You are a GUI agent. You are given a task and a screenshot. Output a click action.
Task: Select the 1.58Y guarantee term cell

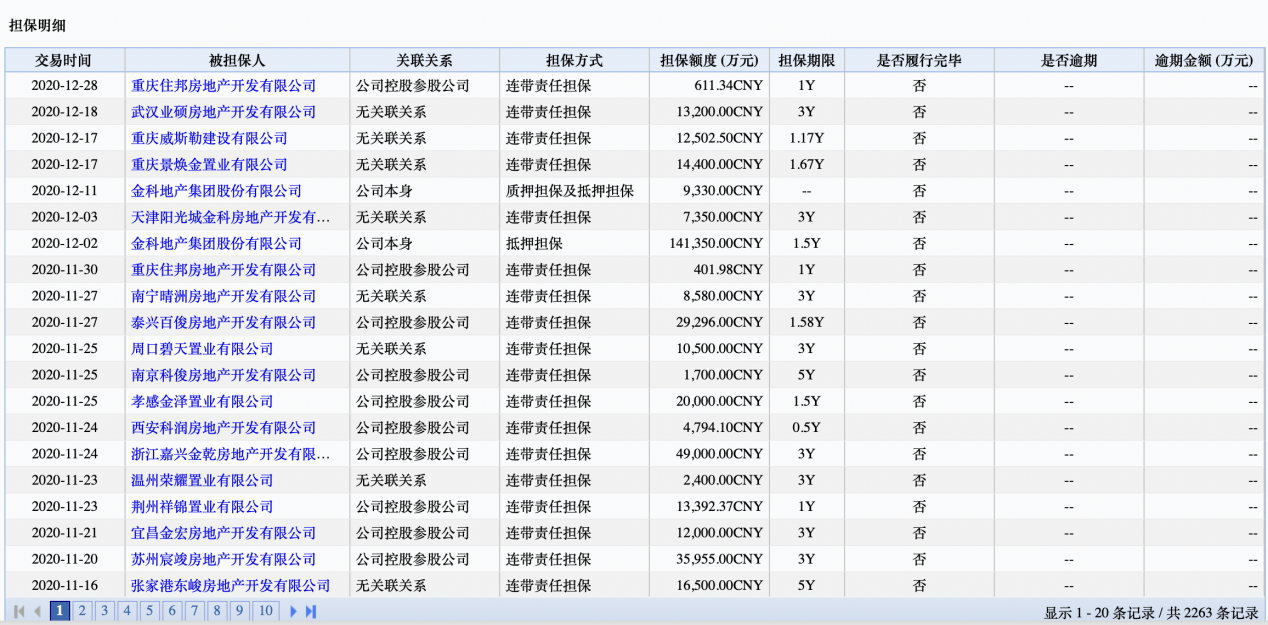pyautogui.click(x=807, y=322)
